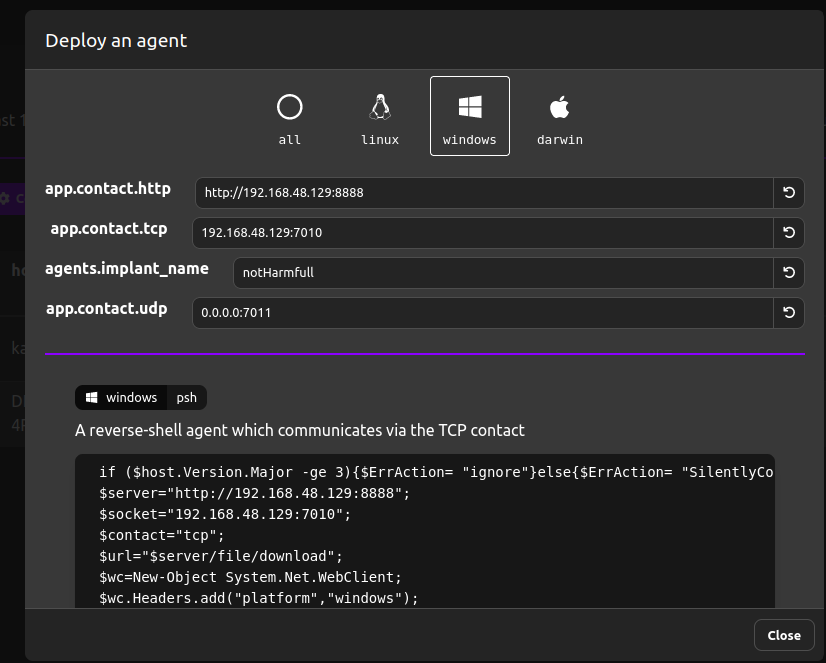Click the psh executor tag
The width and height of the screenshot is (826, 663).
(x=186, y=398)
